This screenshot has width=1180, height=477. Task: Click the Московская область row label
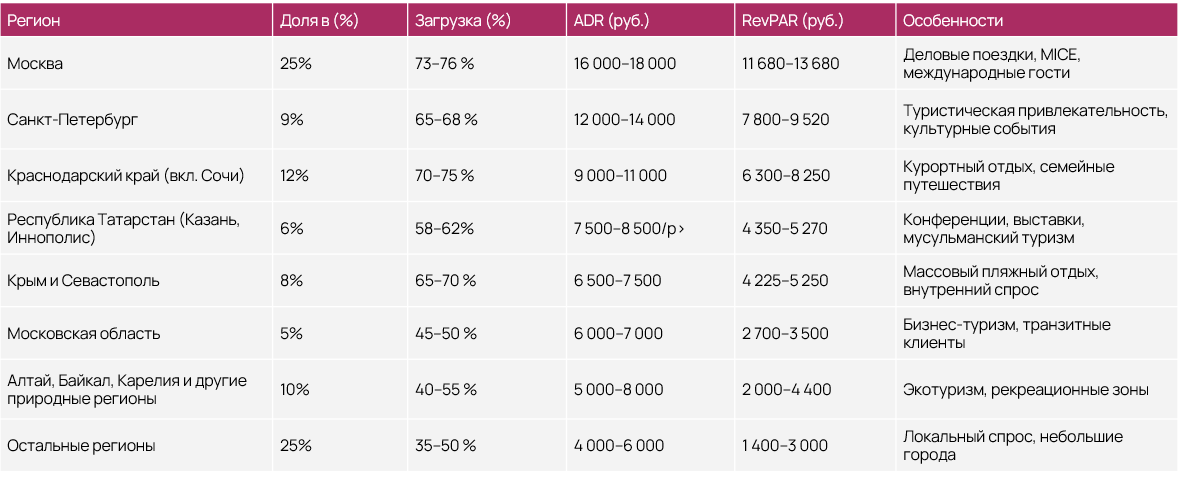pyautogui.click(x=83, y=333)
